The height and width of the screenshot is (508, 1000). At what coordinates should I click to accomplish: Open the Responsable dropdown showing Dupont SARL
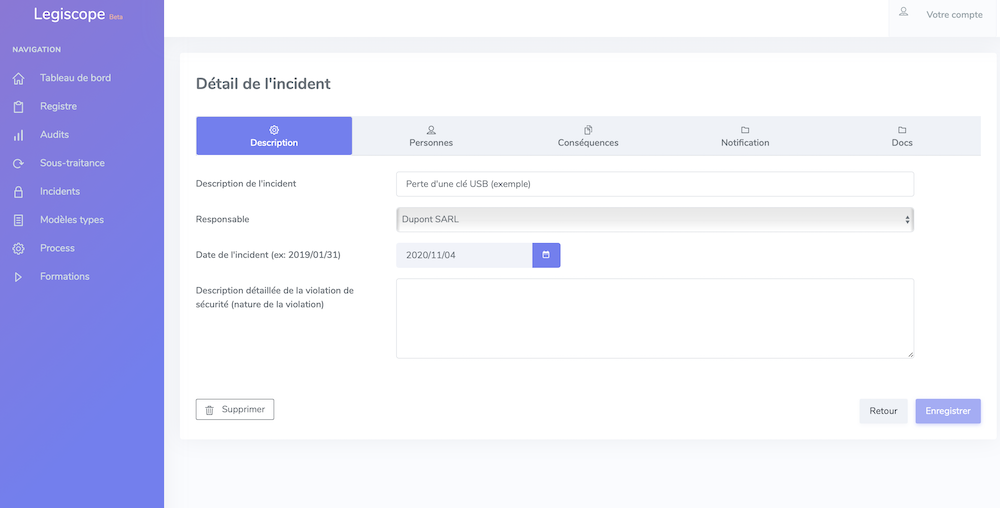click(654, 219)
